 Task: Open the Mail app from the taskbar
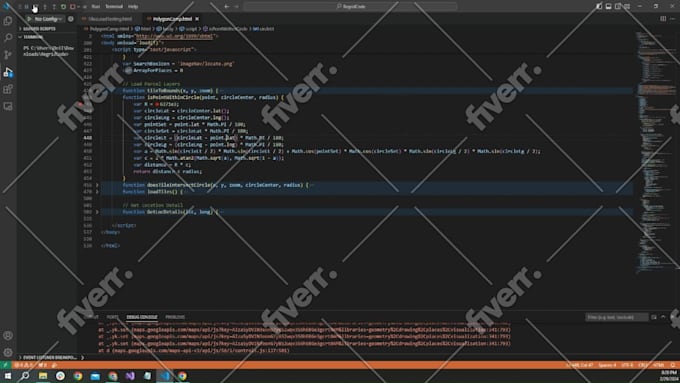[x=95, y=376]
